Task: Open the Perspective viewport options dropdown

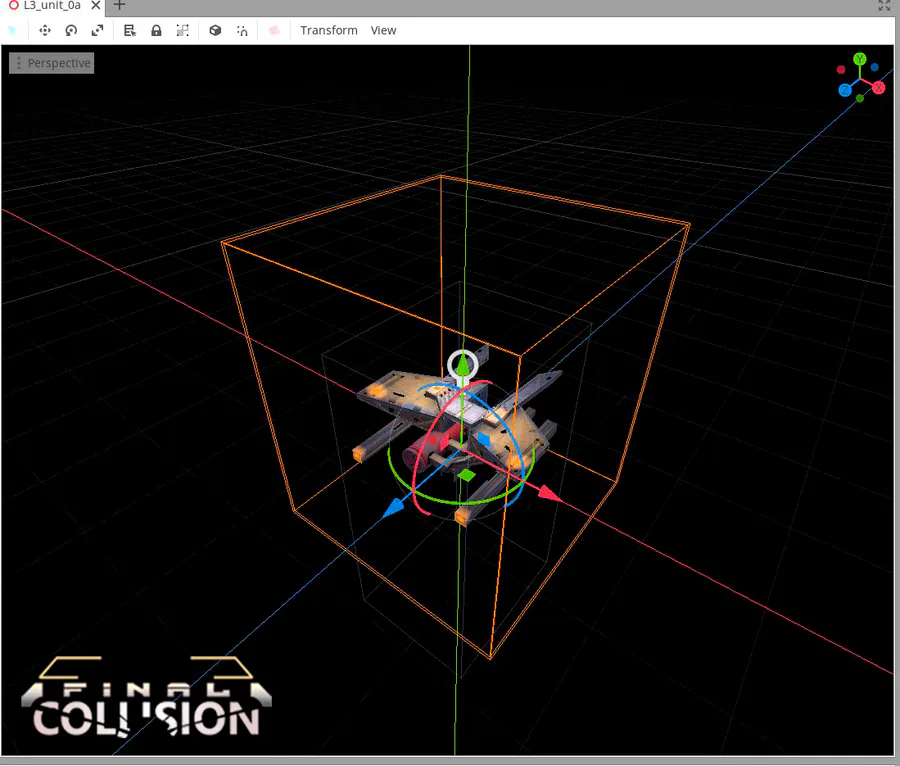Action: coord(52,63)
